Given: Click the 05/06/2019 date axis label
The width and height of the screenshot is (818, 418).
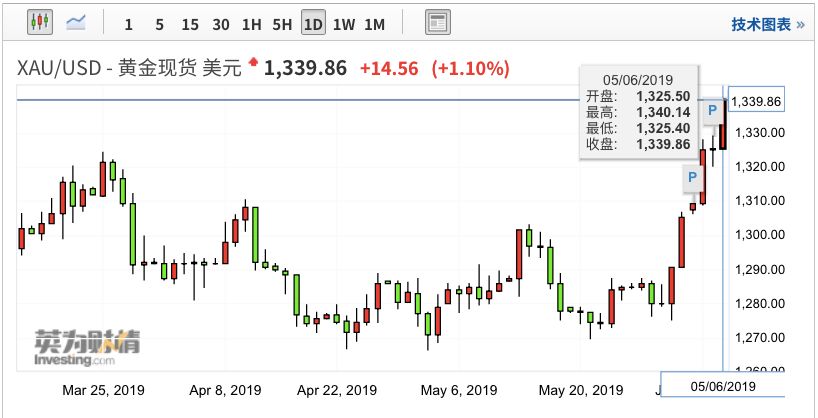Looking at the screenshot, I should 723,386.
